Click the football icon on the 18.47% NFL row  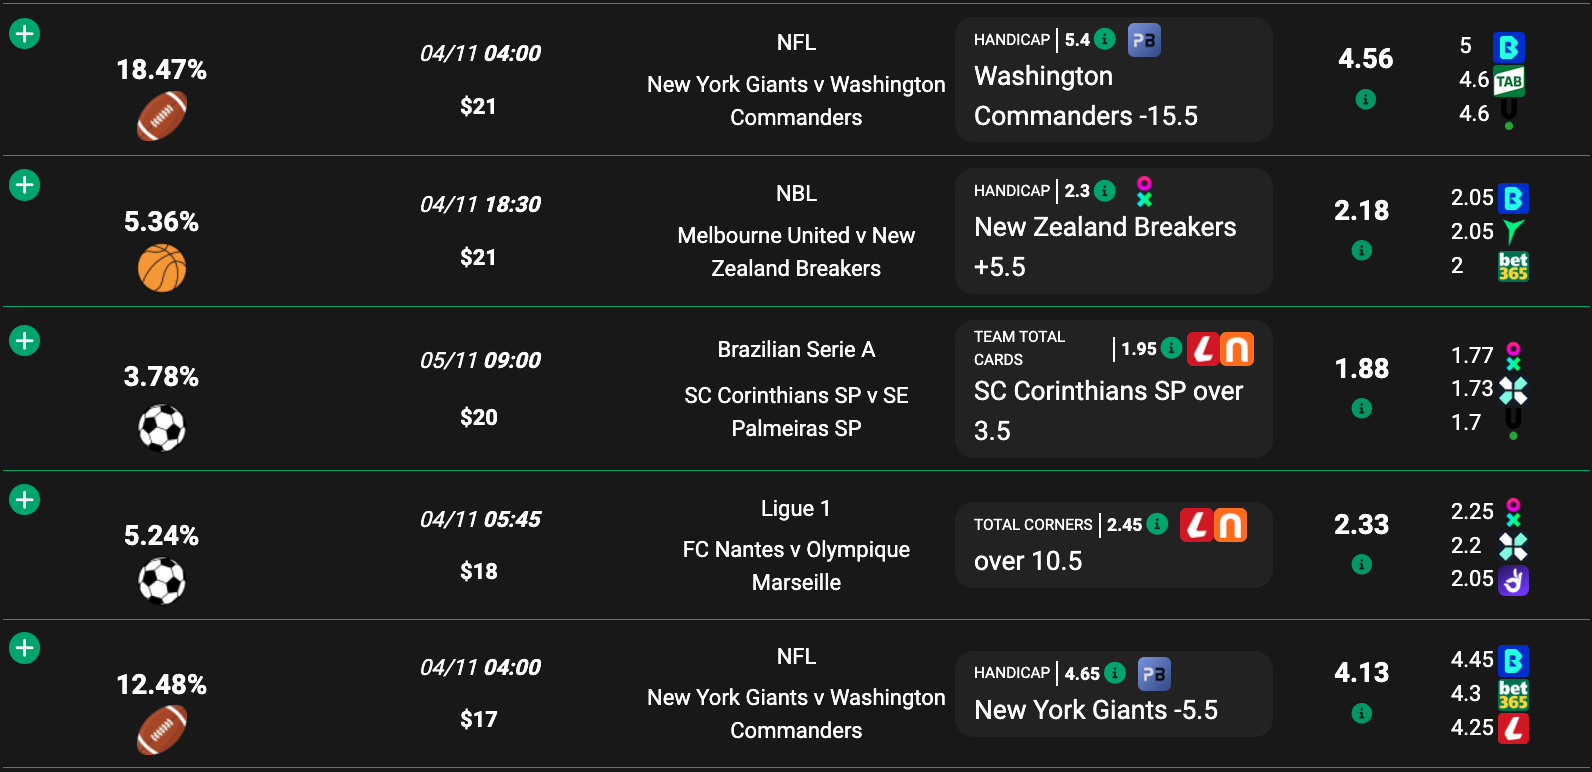(x=162, y=115)
